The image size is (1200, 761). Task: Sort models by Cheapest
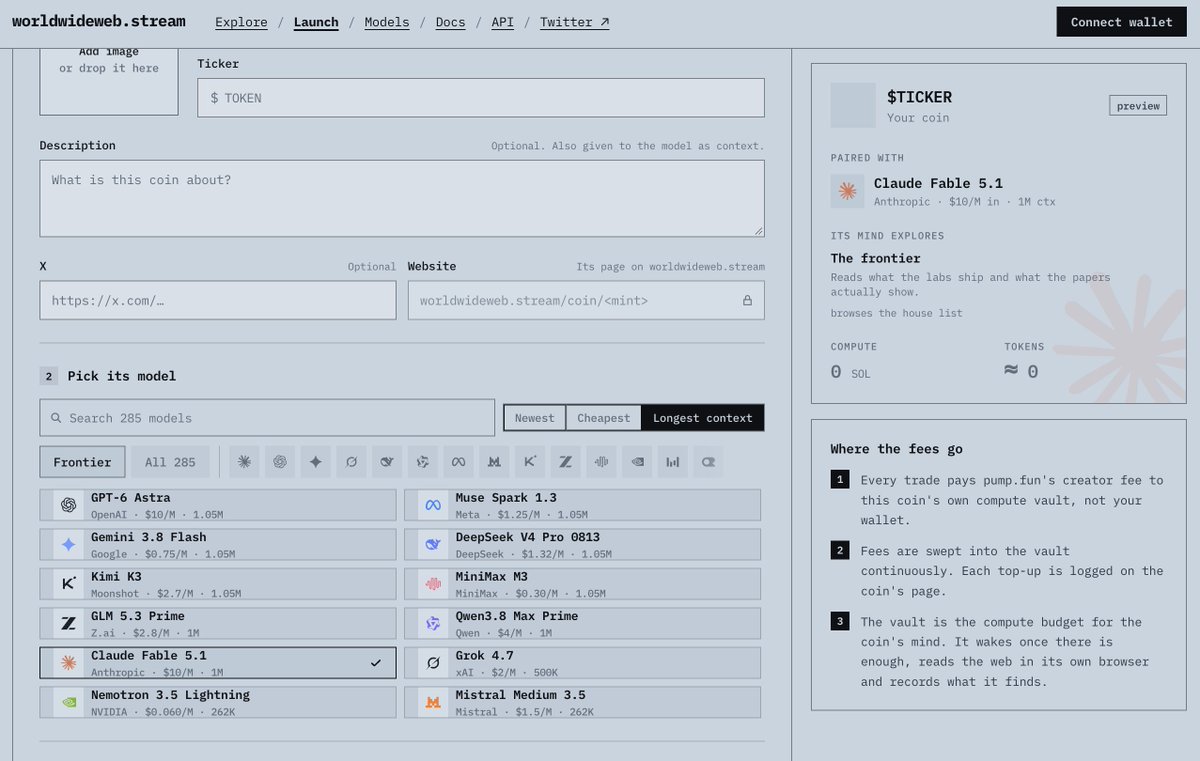[x=604, y=418]
